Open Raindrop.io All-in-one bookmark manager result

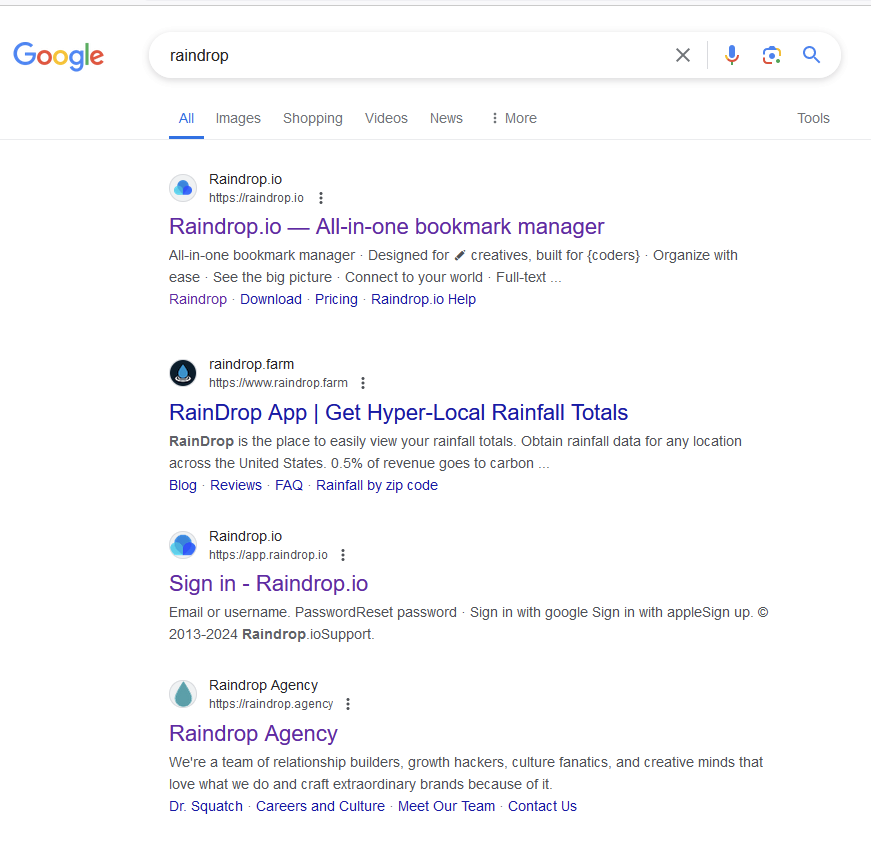coord(386,226)
